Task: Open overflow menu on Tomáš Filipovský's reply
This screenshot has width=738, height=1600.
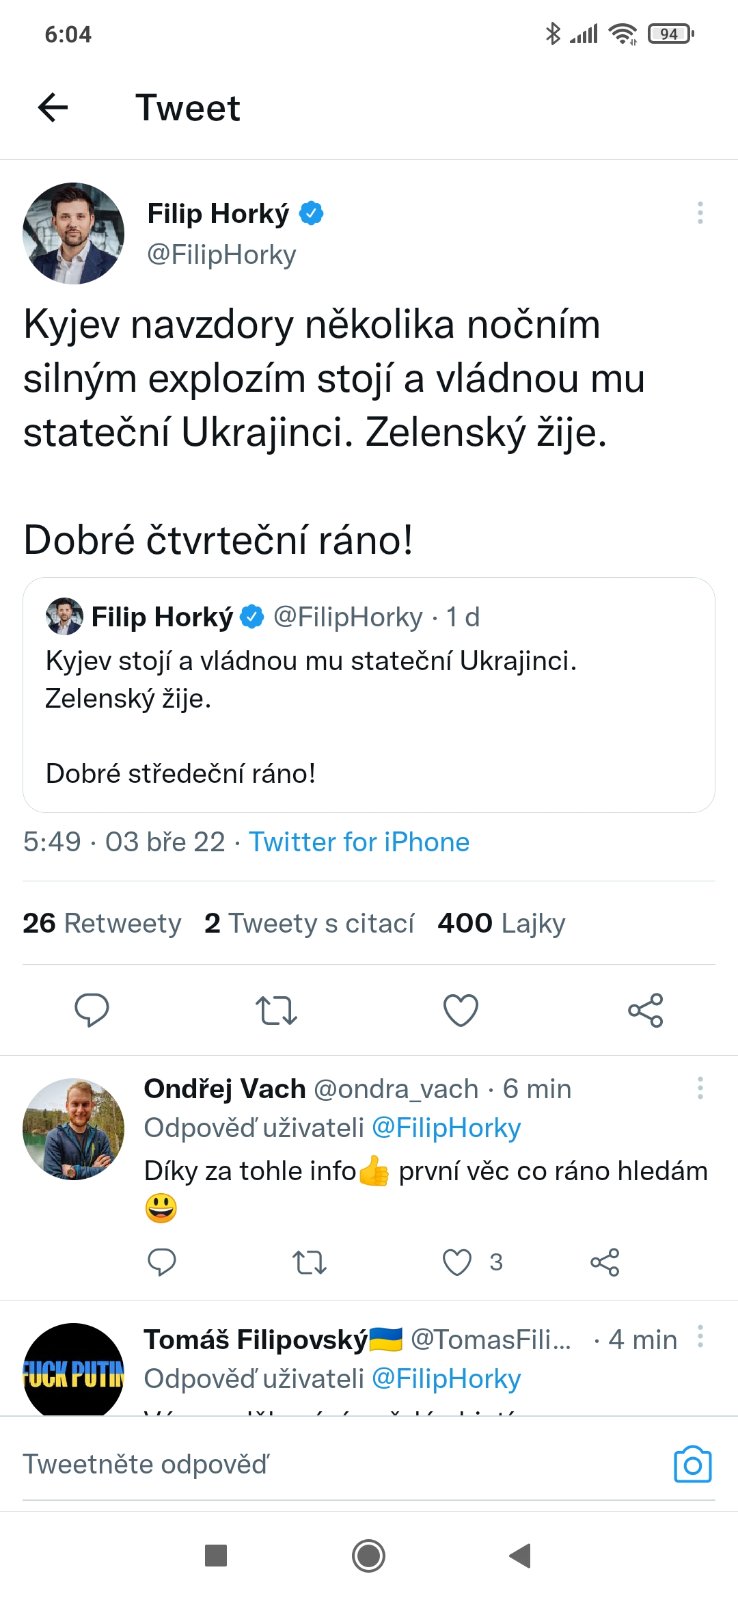Action: (x=700, y=1337)
